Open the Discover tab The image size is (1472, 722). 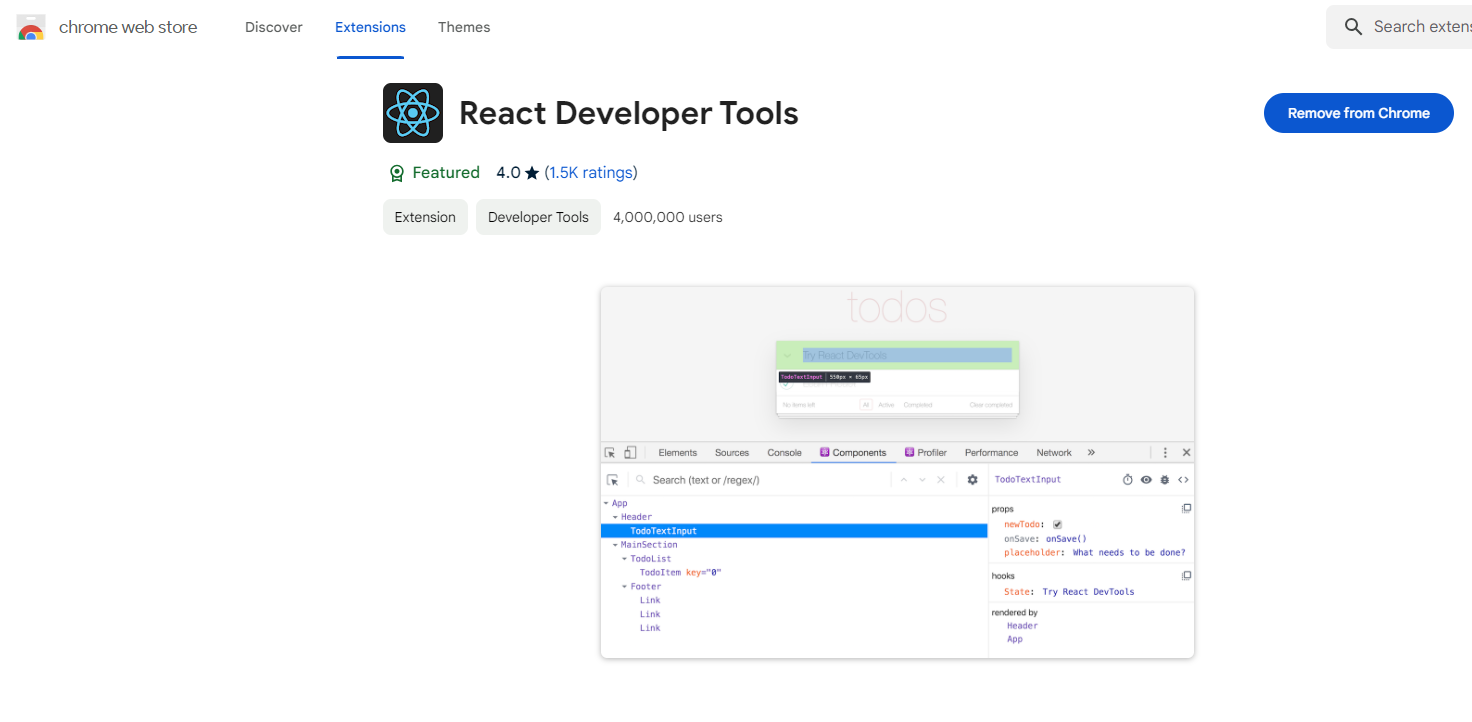(274, 27)
